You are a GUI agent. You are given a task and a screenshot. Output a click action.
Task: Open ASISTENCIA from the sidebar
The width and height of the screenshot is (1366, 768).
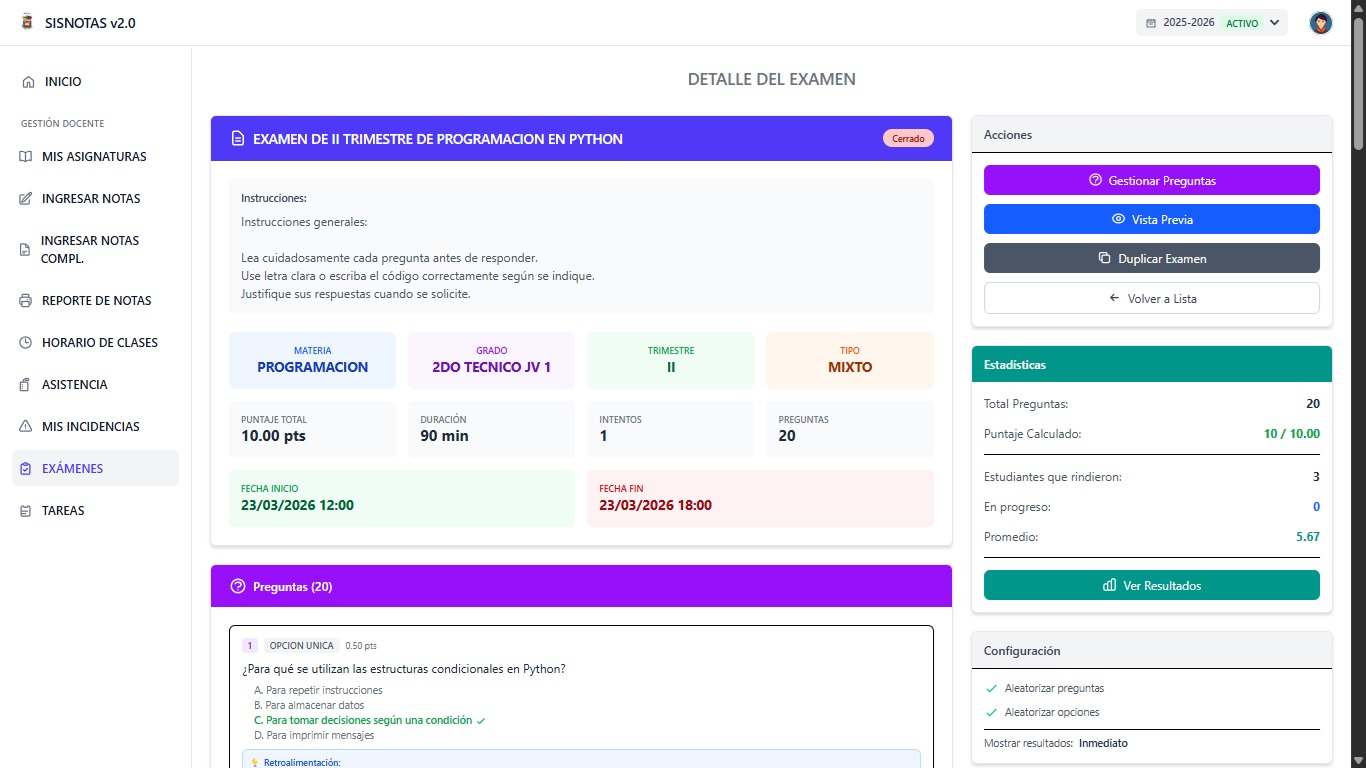pyautogui.click(x=95, y=385)
